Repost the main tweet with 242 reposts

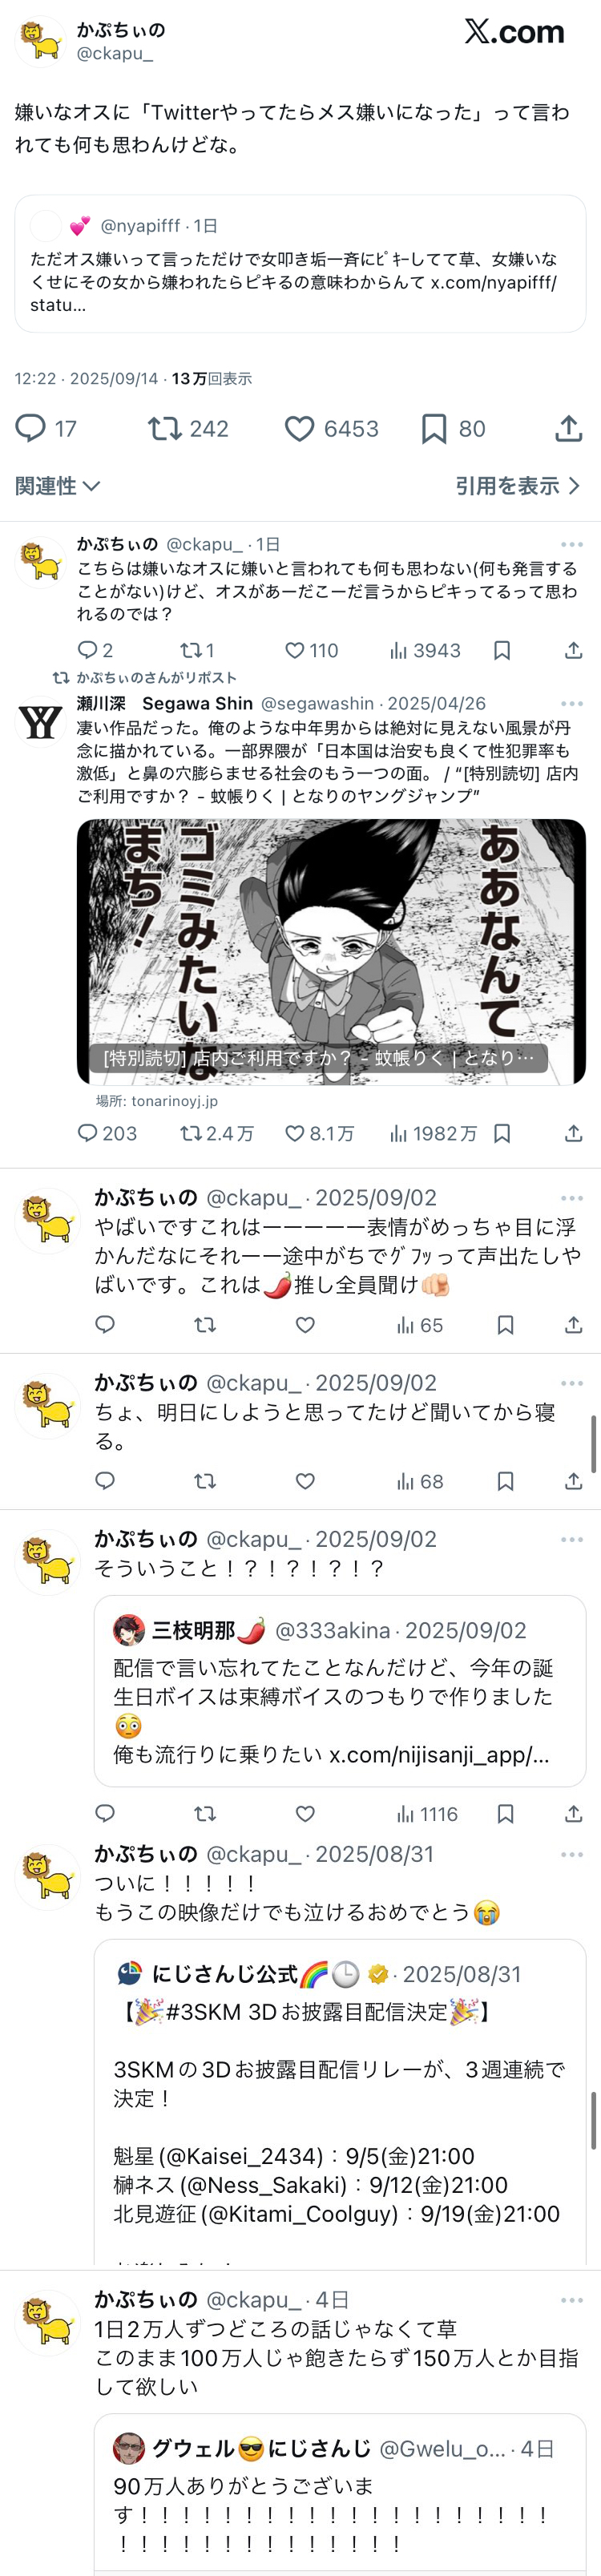pyautogui.click(x=164, y=429)
